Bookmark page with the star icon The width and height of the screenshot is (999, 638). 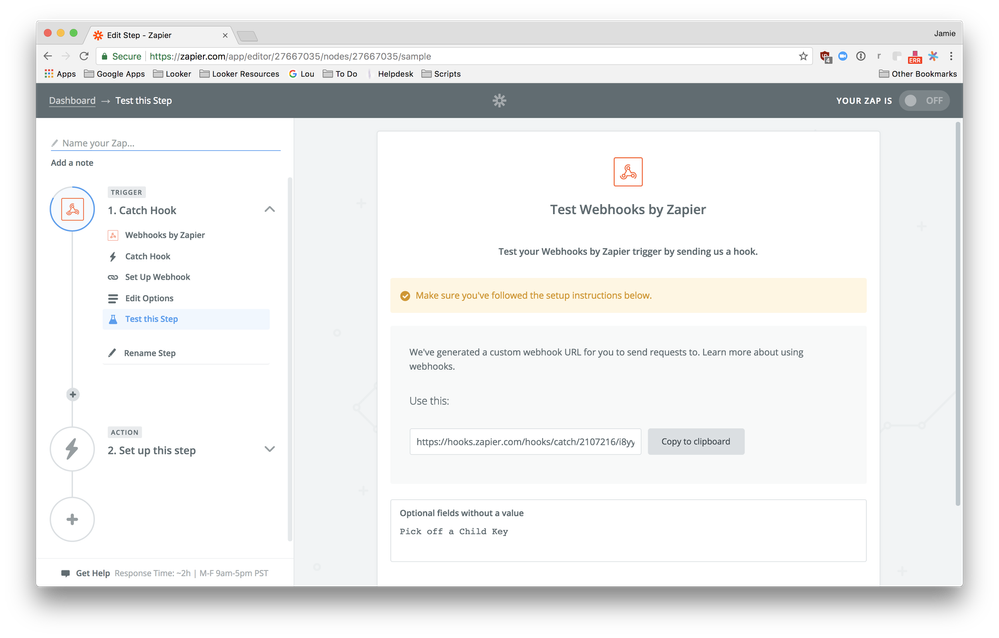tap(803, 56)
